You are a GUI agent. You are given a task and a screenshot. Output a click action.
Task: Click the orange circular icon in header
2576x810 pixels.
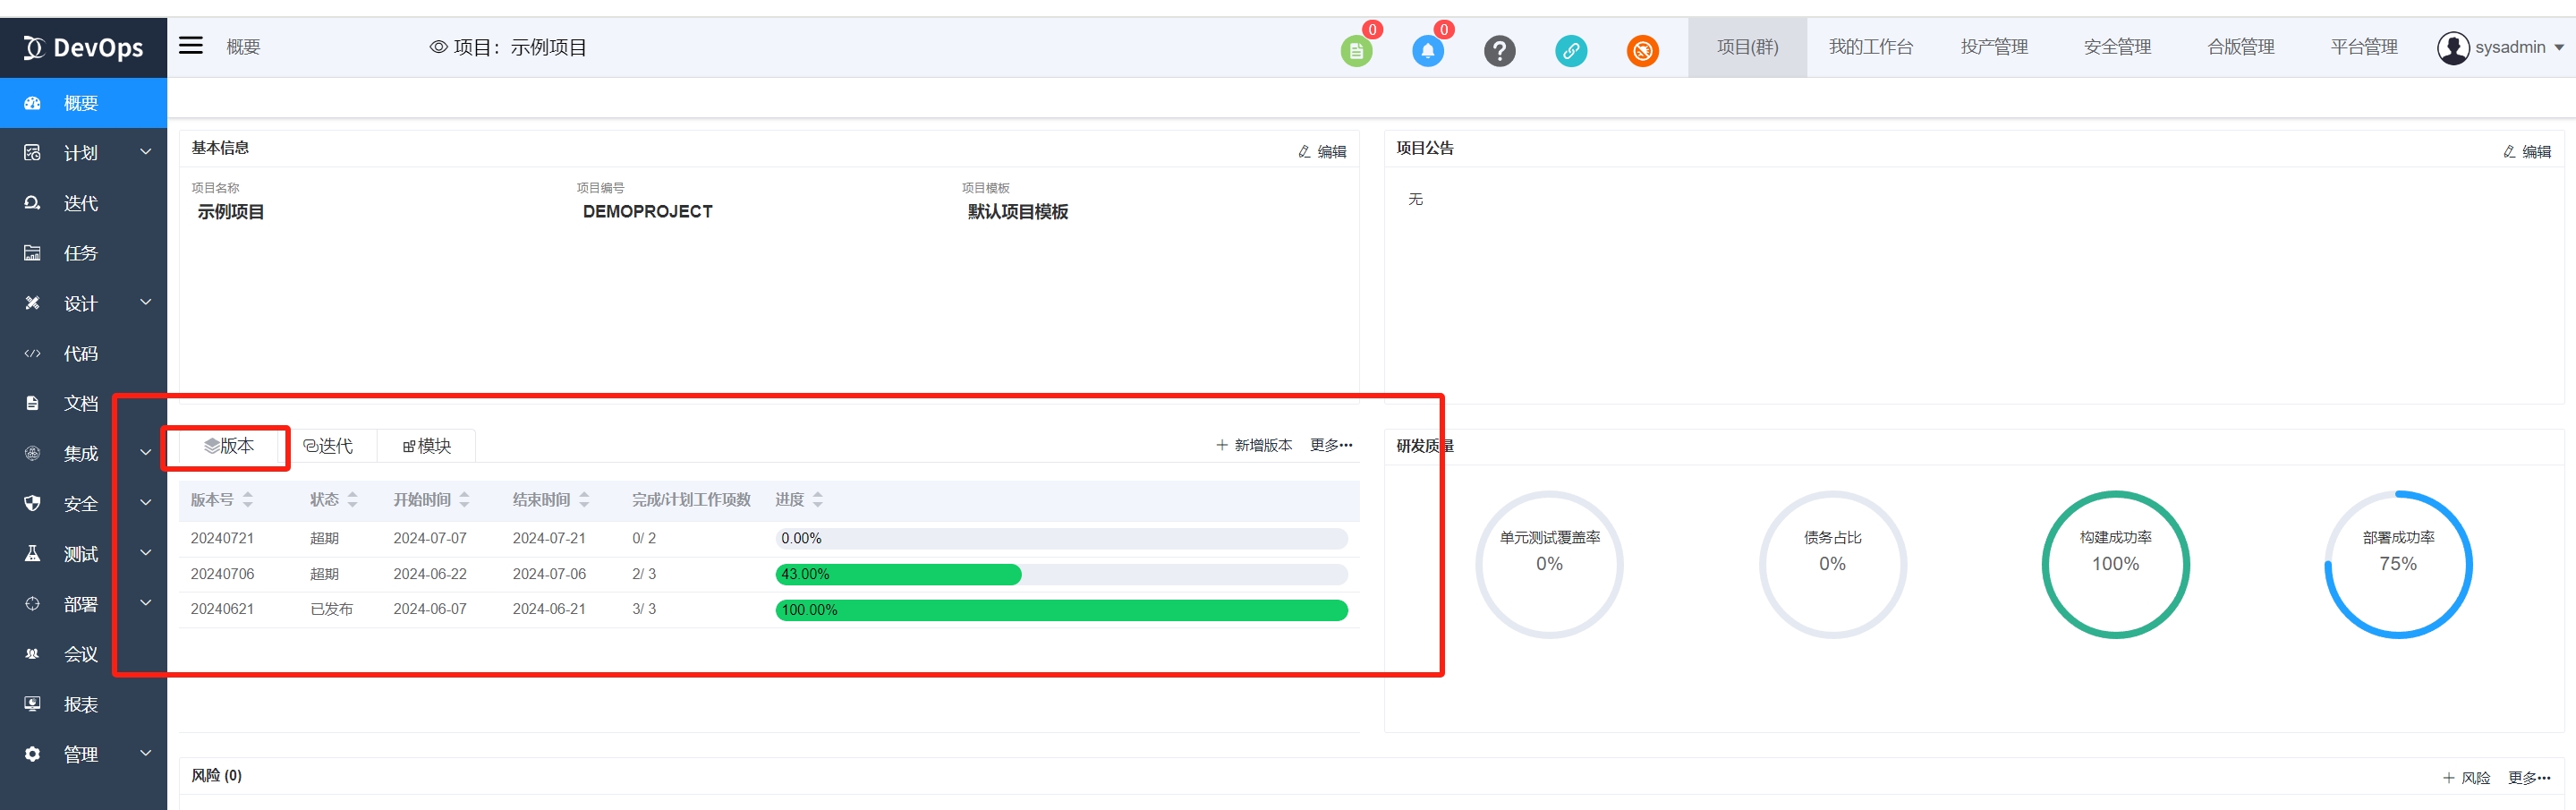(1642, 51)
